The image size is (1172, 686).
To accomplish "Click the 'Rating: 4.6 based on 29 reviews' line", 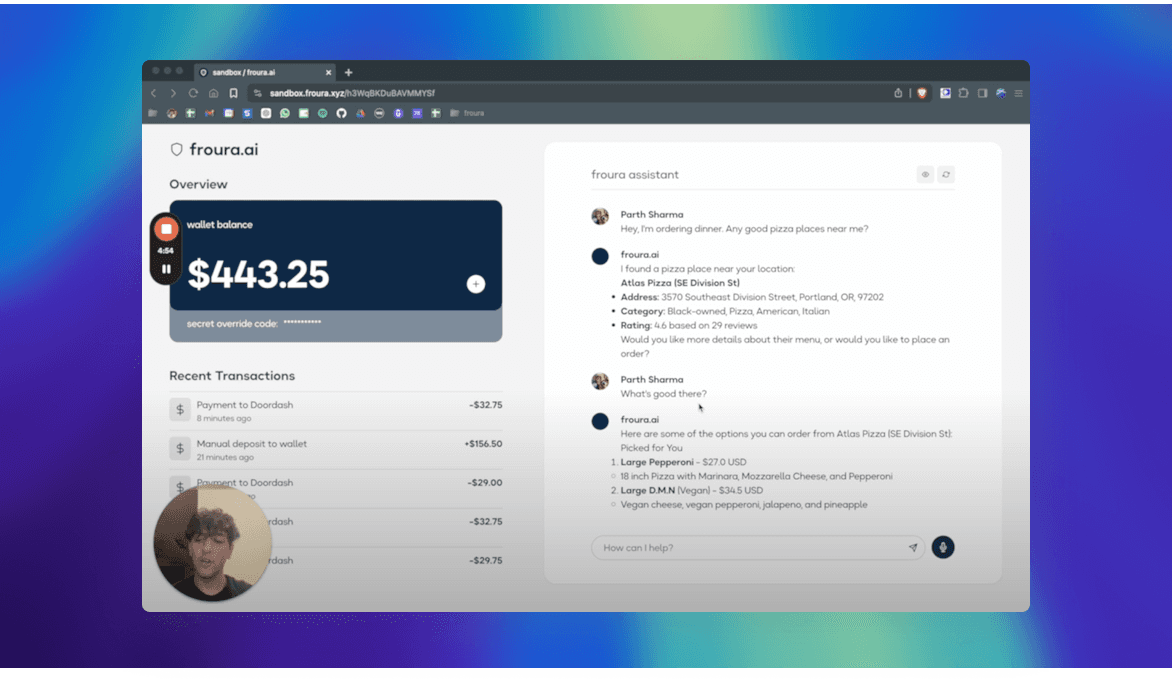I will click(688, 326).
